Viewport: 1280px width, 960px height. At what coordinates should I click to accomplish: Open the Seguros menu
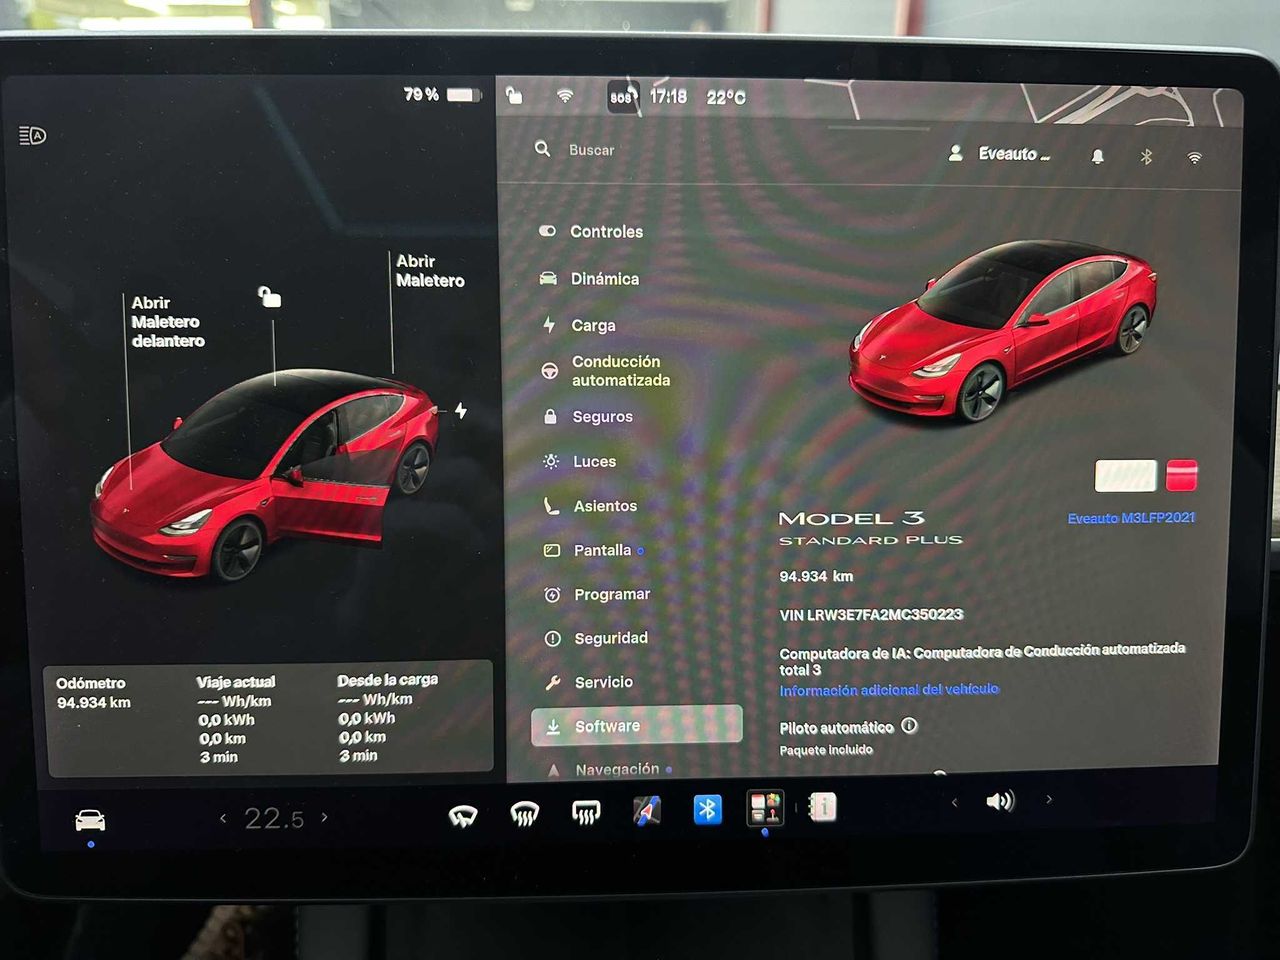[587, 416]
